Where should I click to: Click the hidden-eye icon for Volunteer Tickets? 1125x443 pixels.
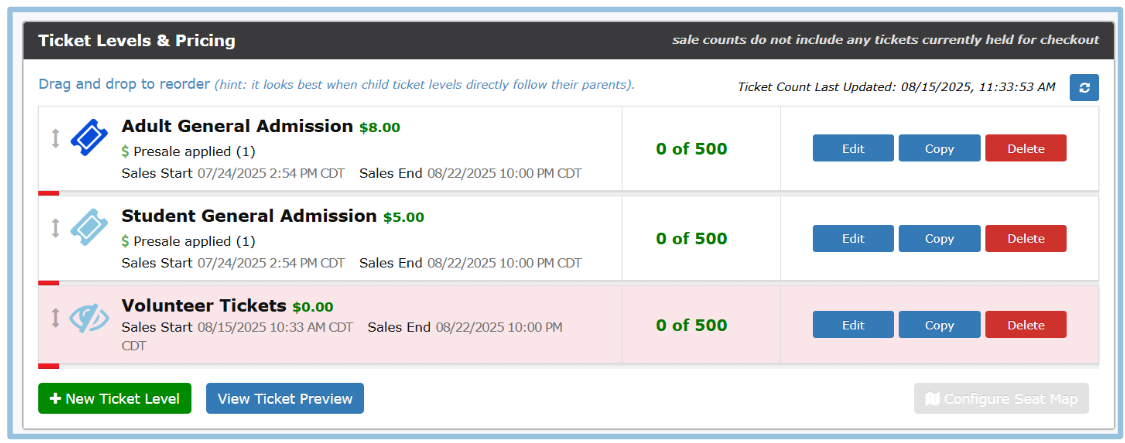[89, 318]
